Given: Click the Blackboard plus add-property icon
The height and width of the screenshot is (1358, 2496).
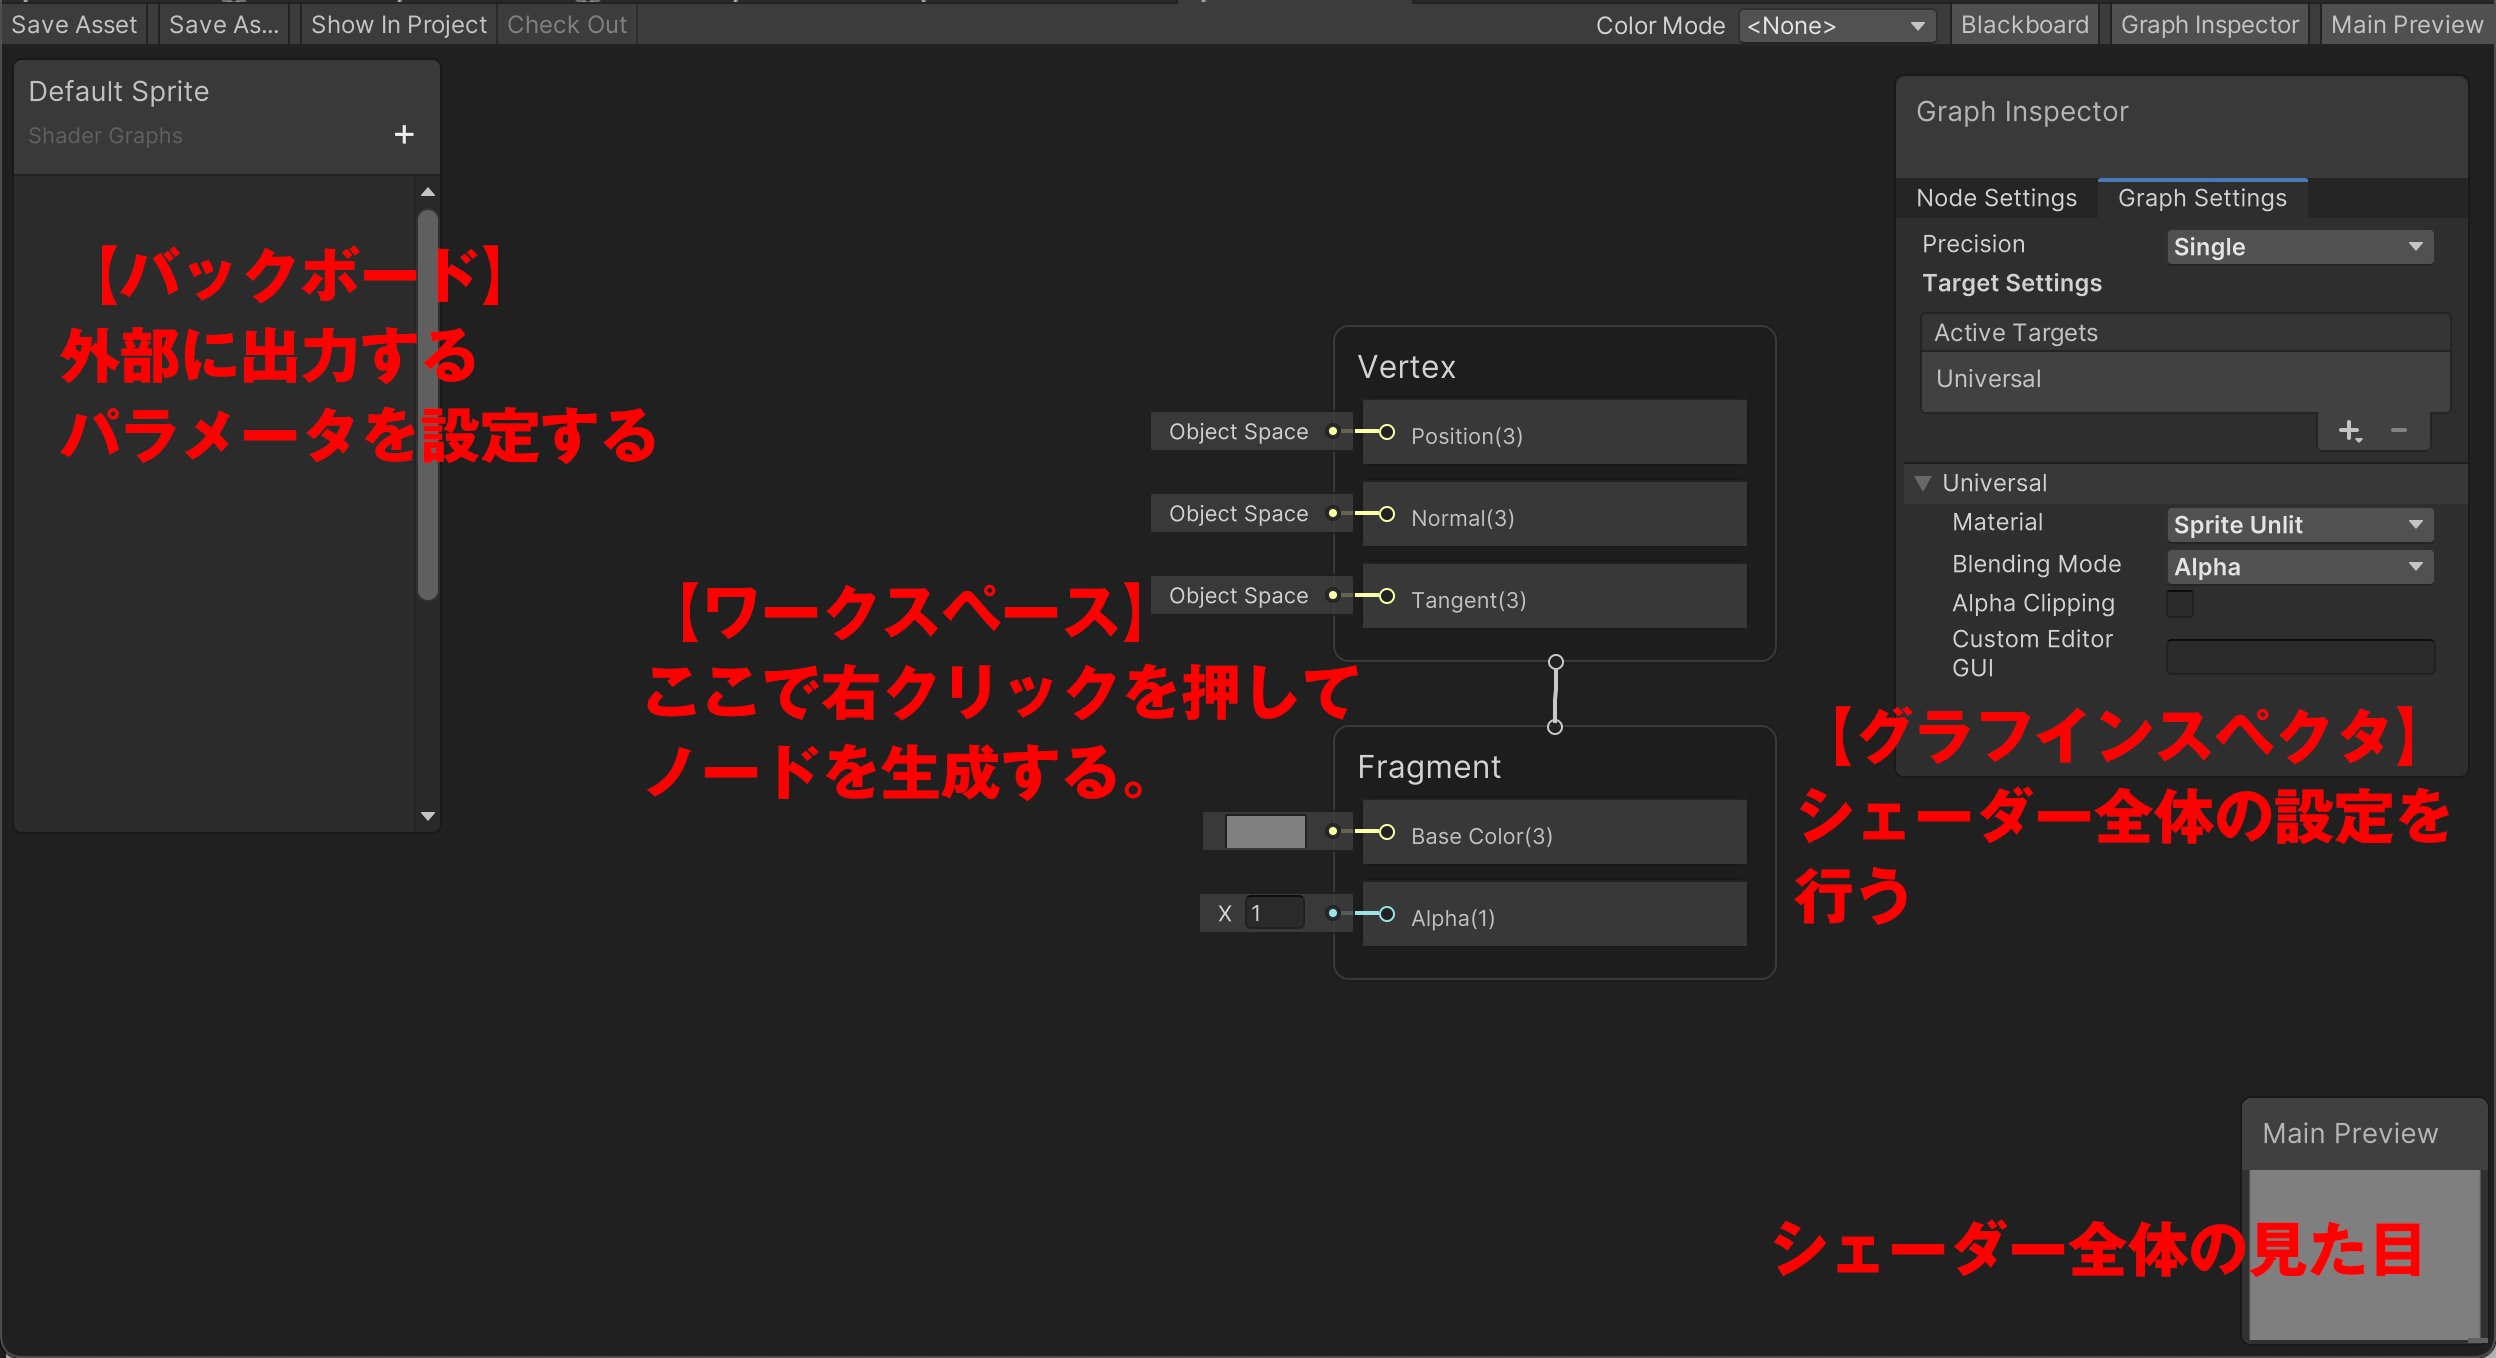Looking at the screenshot, I should coord(404,134).
